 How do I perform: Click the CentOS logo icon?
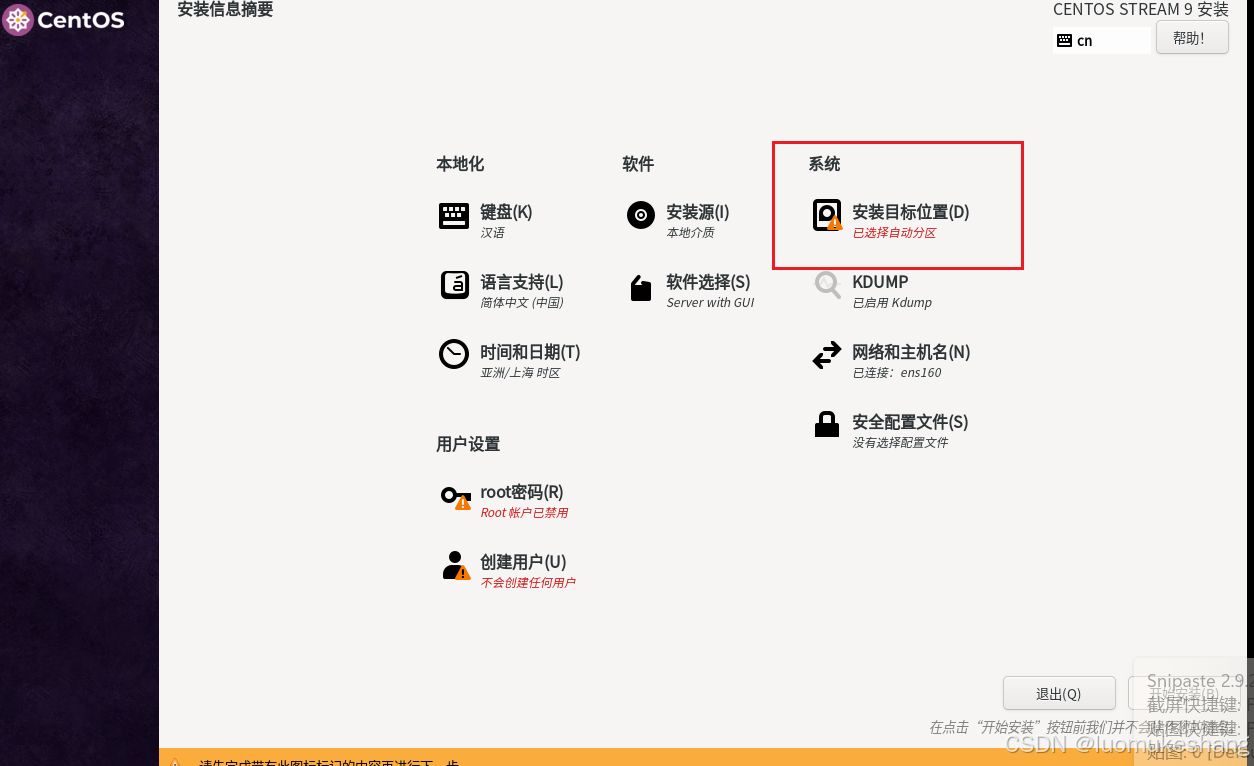(18, 19)
